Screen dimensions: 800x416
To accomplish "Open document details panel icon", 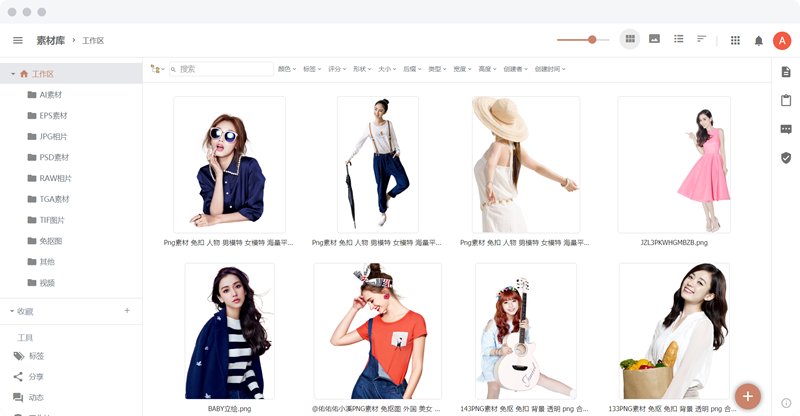I will 786,72.
